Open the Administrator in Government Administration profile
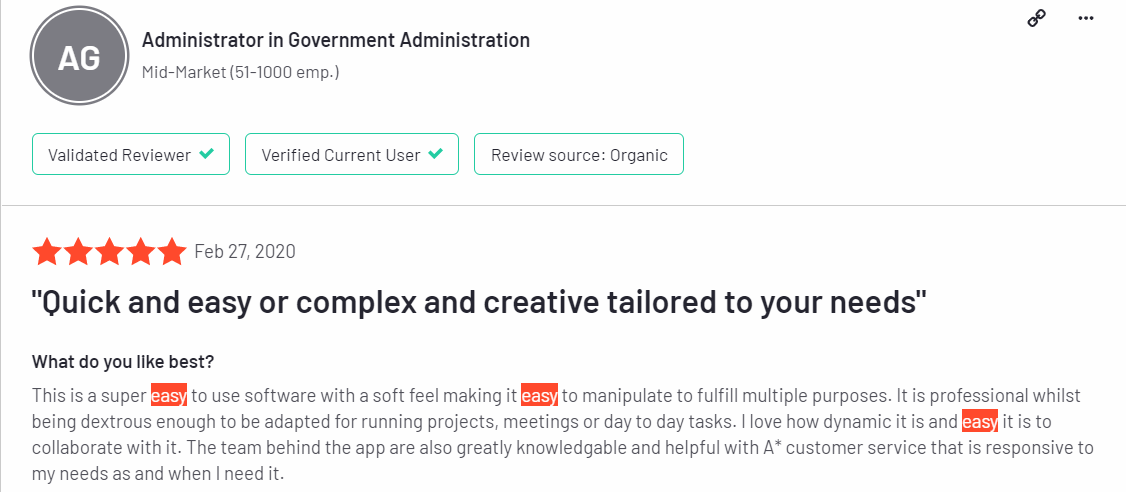 point(336,40)
